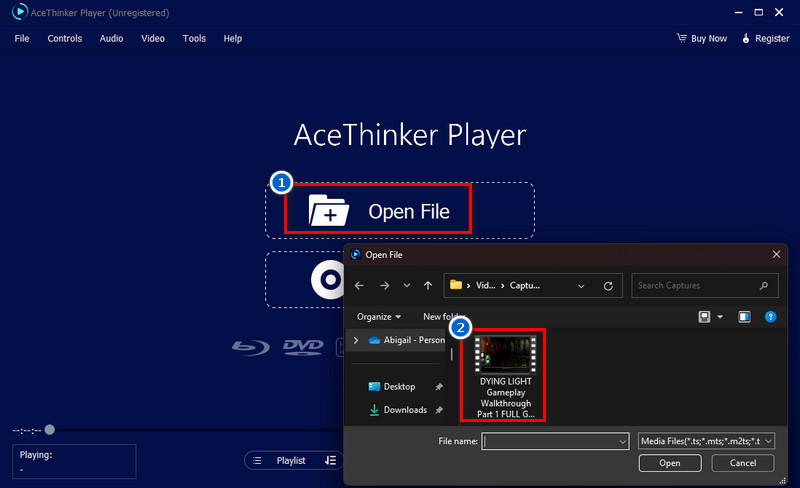
Task: Click the AceThinker Player logo icon in title bar
Action: coord(19,12)
